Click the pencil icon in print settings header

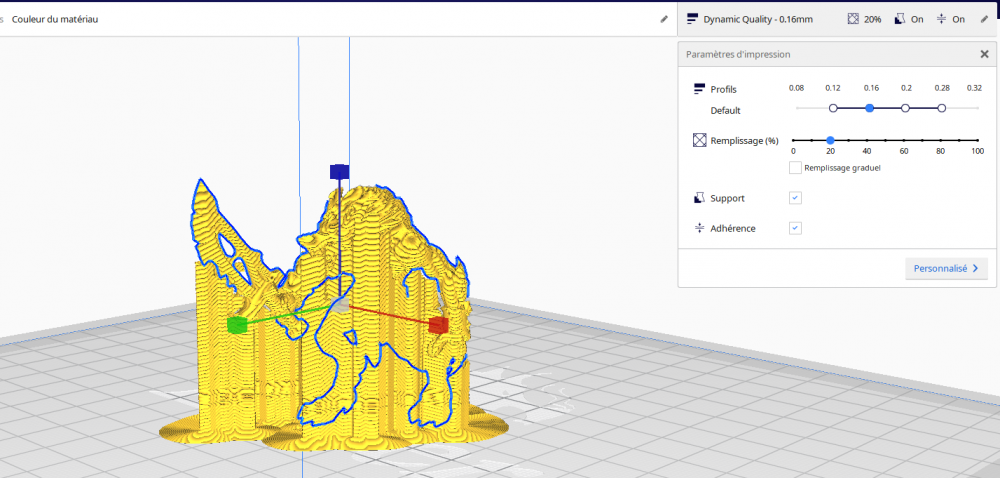pos(983,19)
